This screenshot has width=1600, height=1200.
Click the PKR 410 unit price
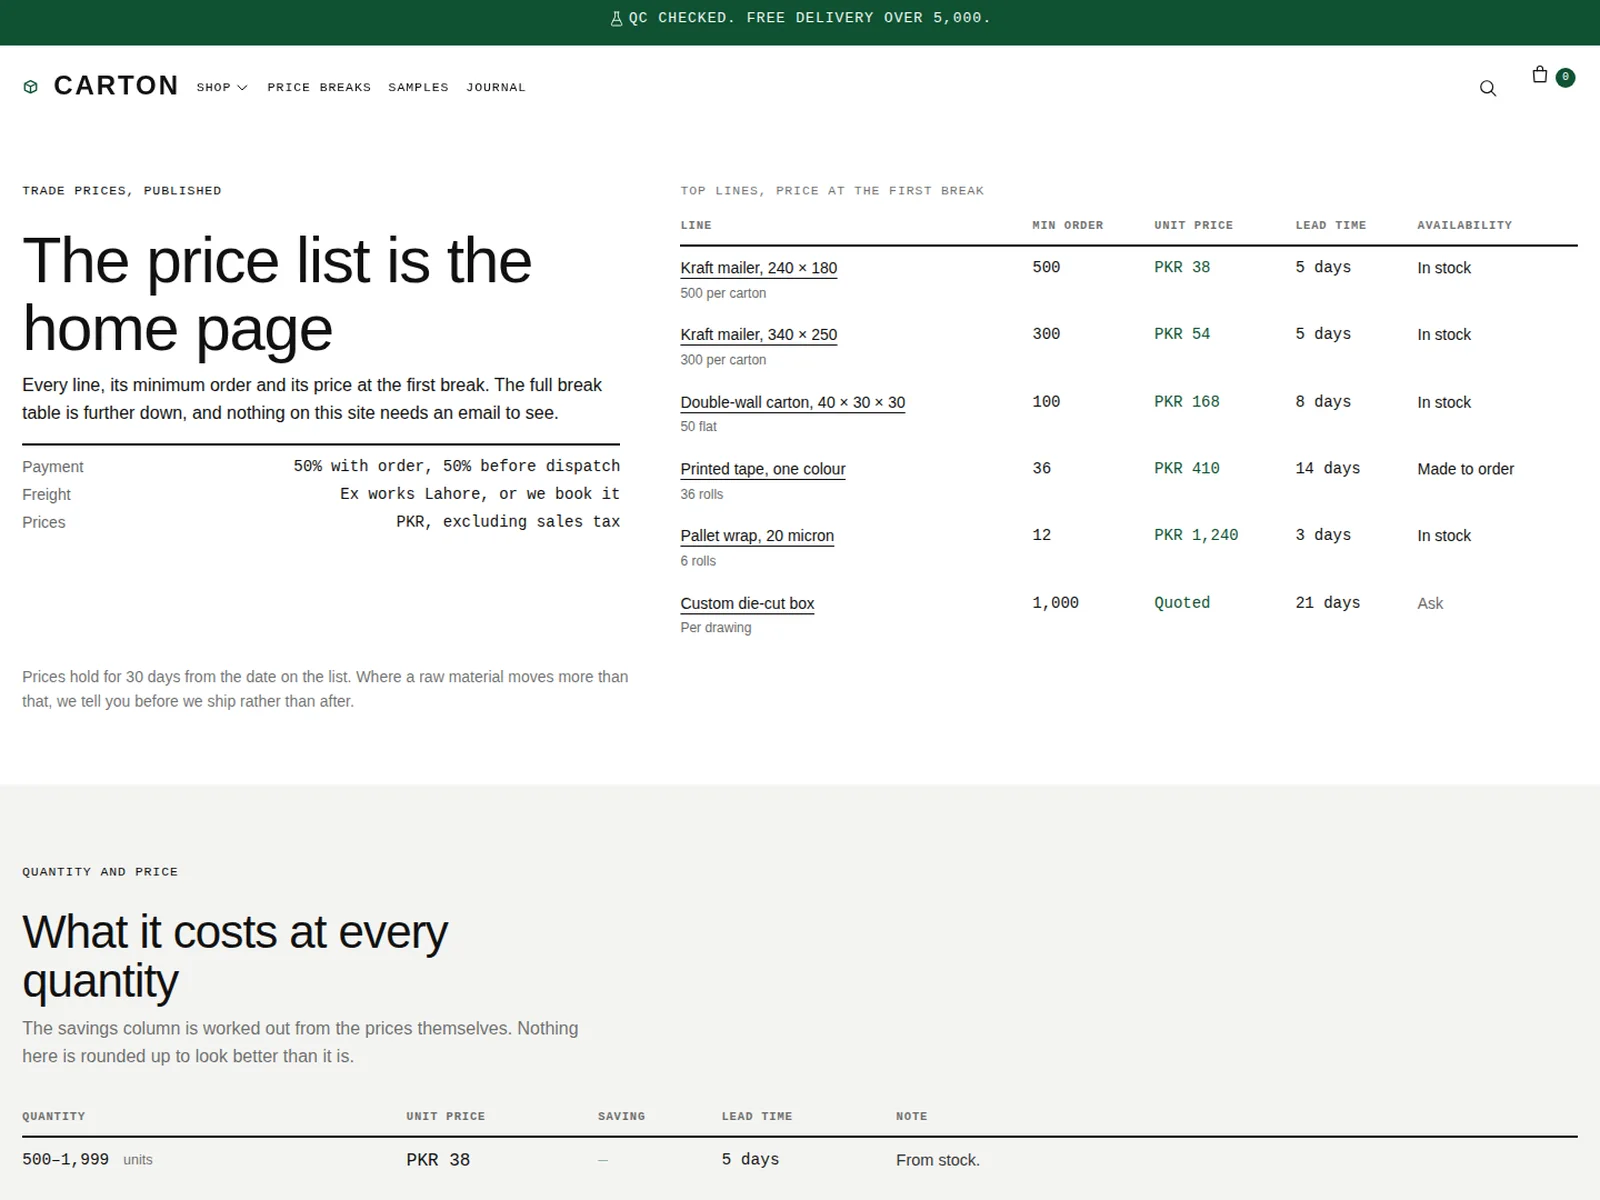click(x=1187, y=468)
